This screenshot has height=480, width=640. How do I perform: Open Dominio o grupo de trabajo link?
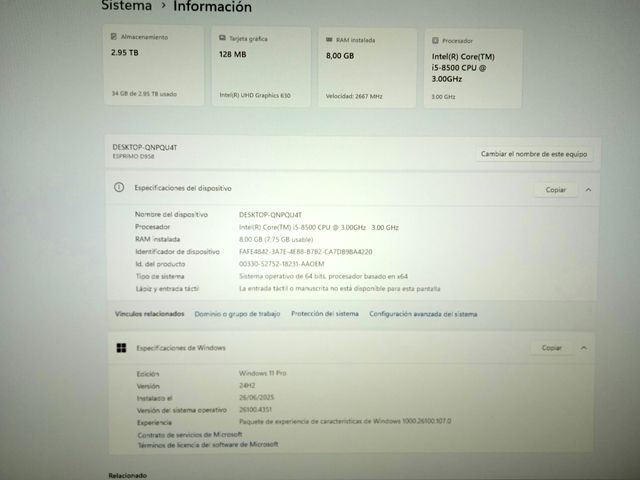237,314
